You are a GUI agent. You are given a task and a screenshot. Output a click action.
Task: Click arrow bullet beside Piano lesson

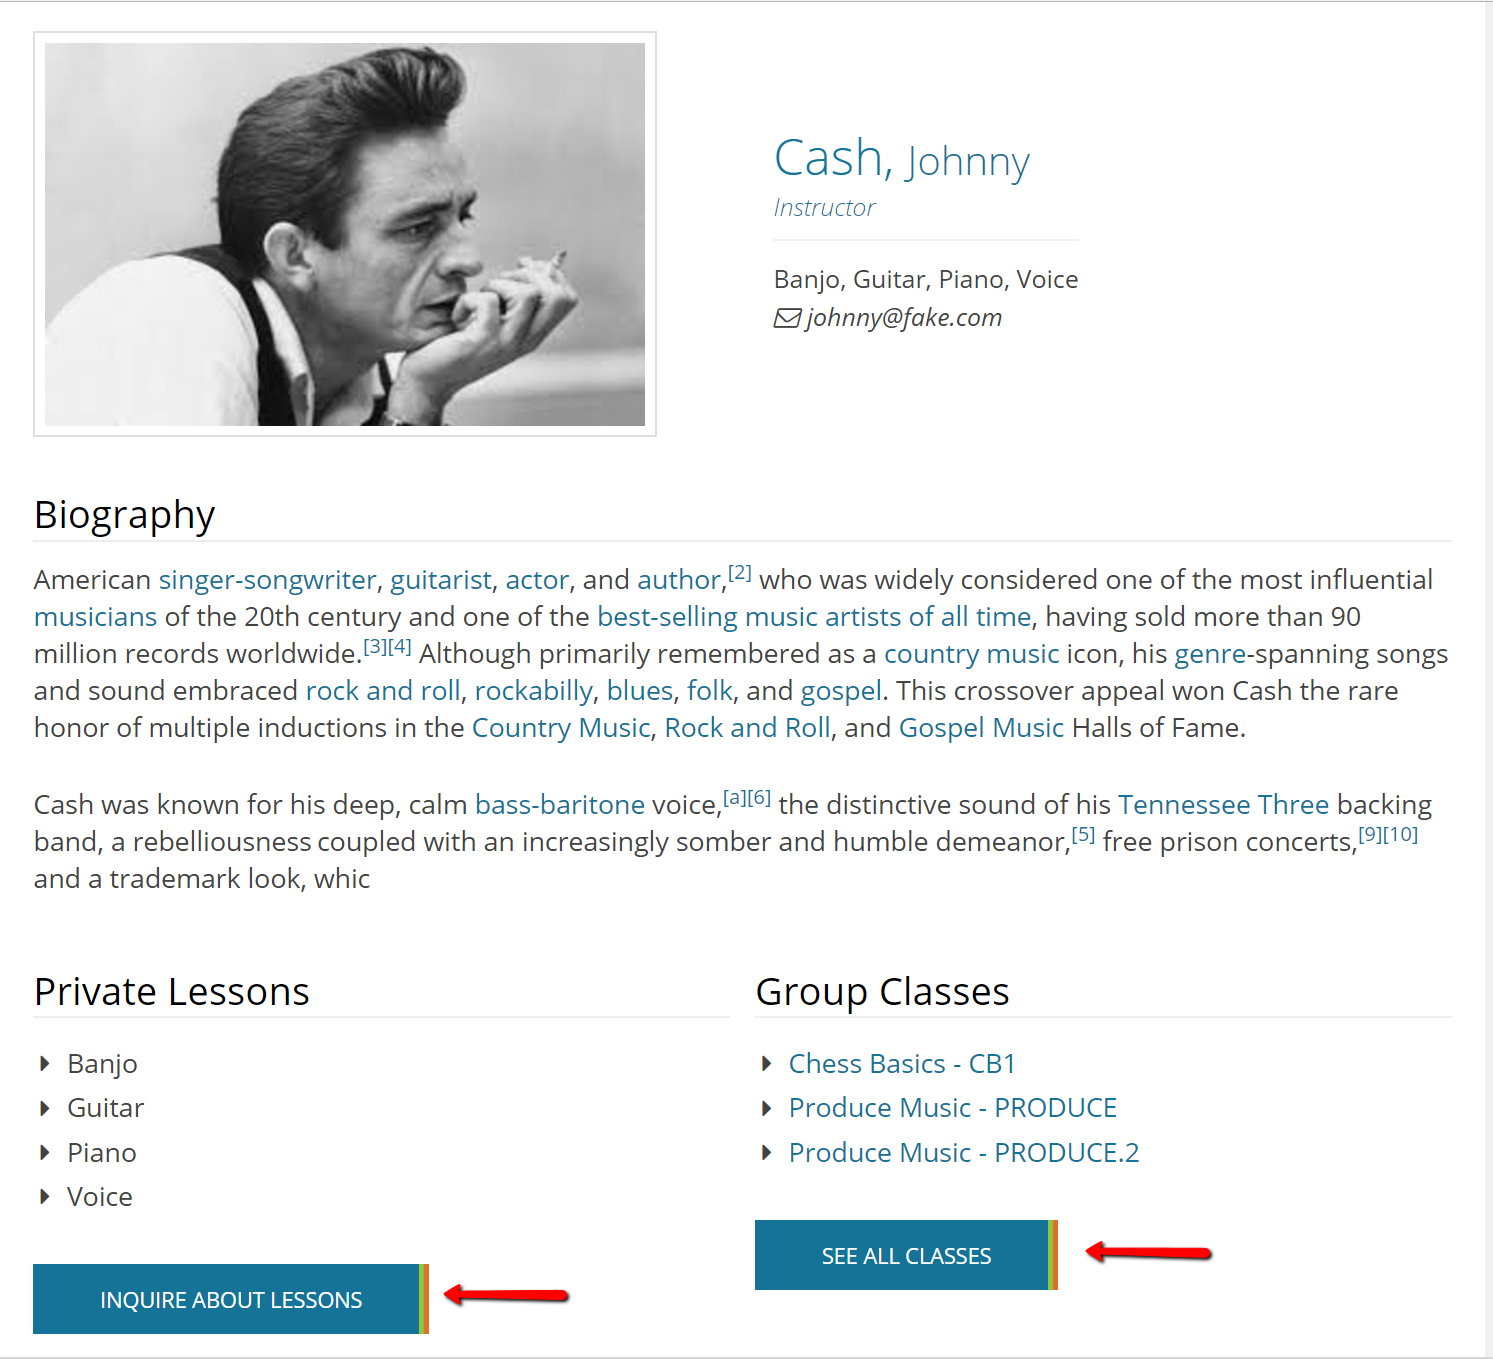tap(44, 1153)
